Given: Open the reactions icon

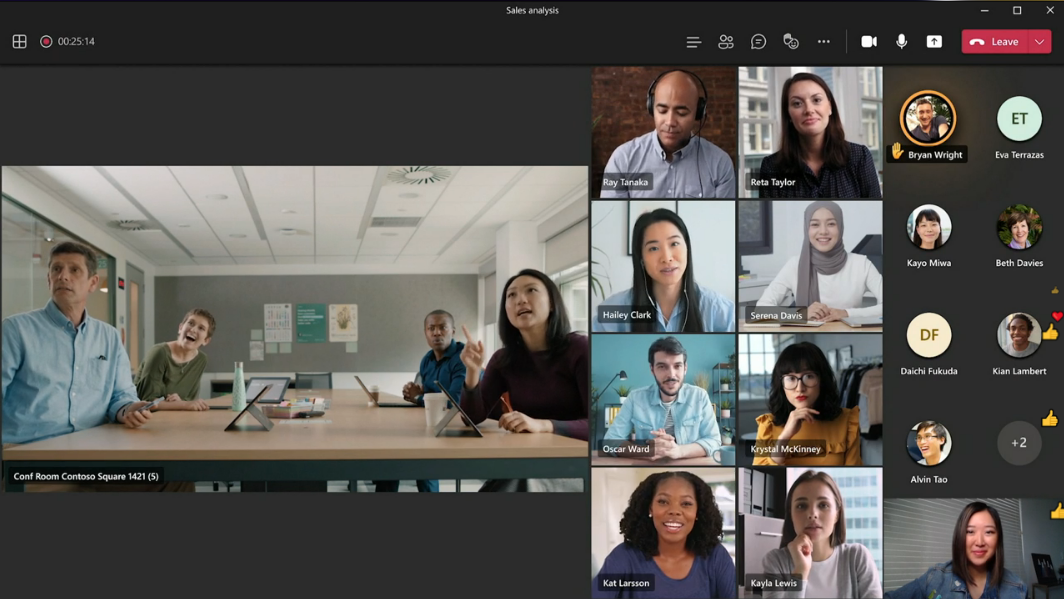Looking at the screenshot, I should click(x=791, y=42).
